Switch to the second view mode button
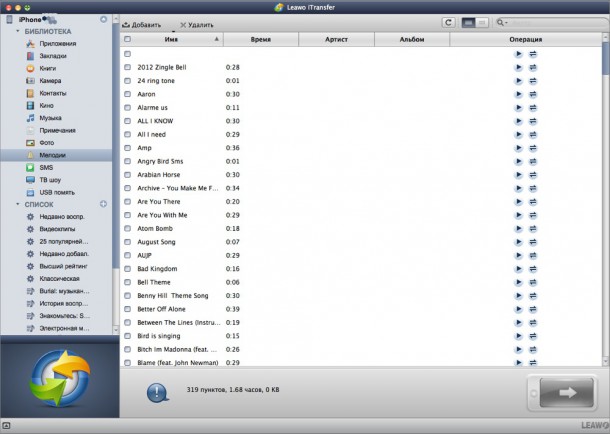Screen dimensions: 610x434 pyautogui.click(x=482, y=23)
